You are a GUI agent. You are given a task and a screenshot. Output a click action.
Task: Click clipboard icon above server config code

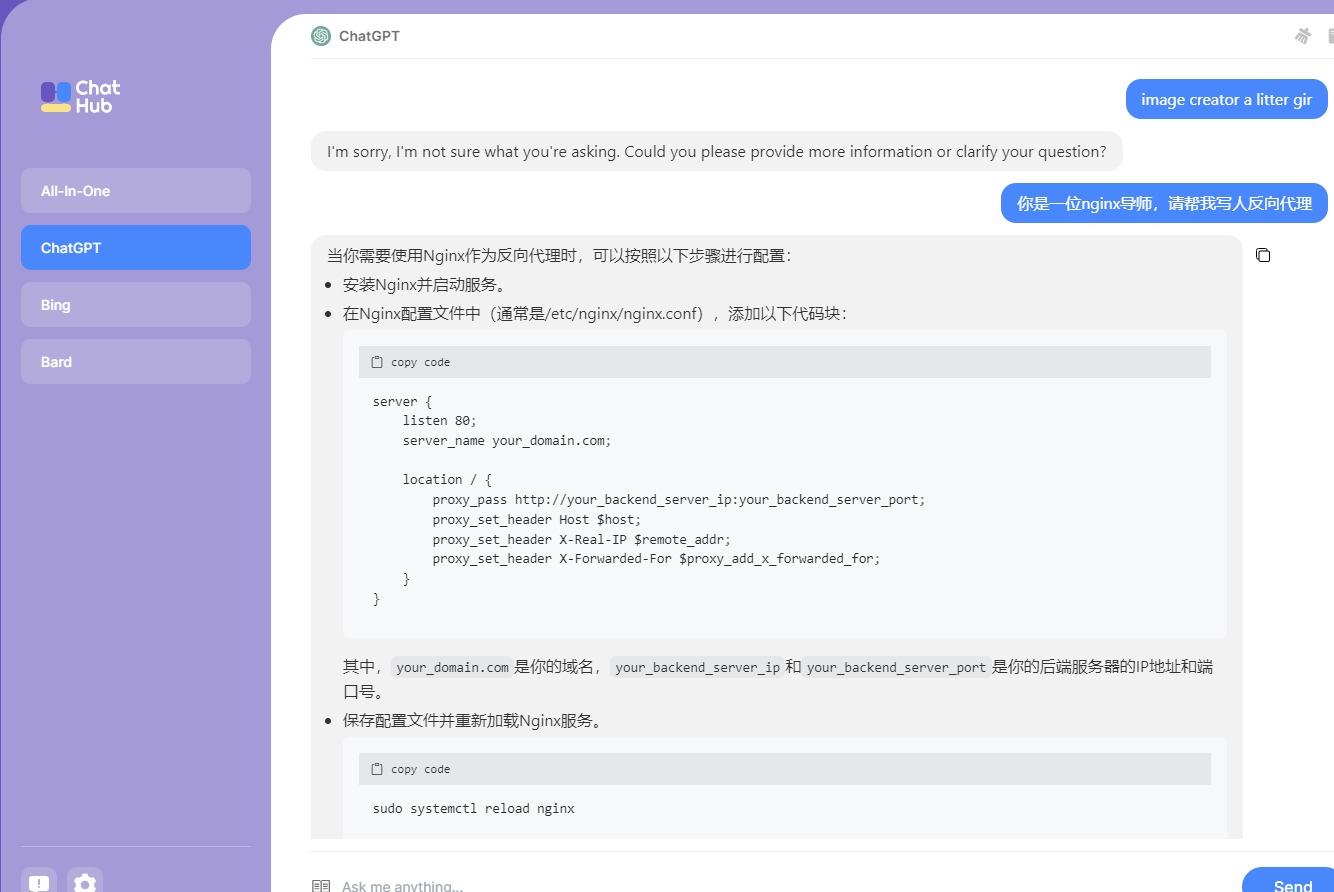point(377,362)
